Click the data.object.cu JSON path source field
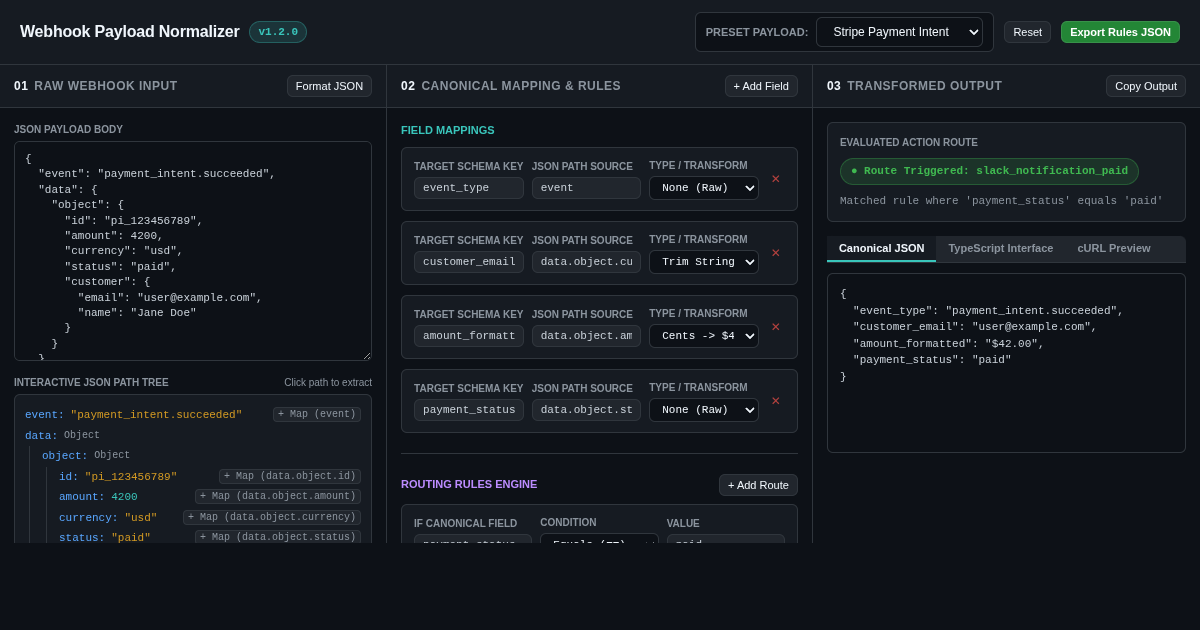 (586, 262)
